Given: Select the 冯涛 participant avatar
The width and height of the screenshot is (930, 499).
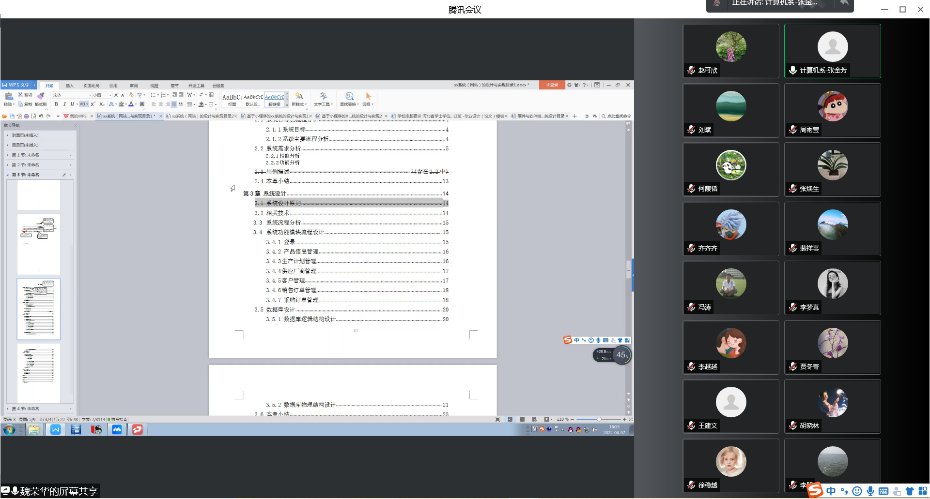Looking at the screenshot, I should click(x=731, y=284).
